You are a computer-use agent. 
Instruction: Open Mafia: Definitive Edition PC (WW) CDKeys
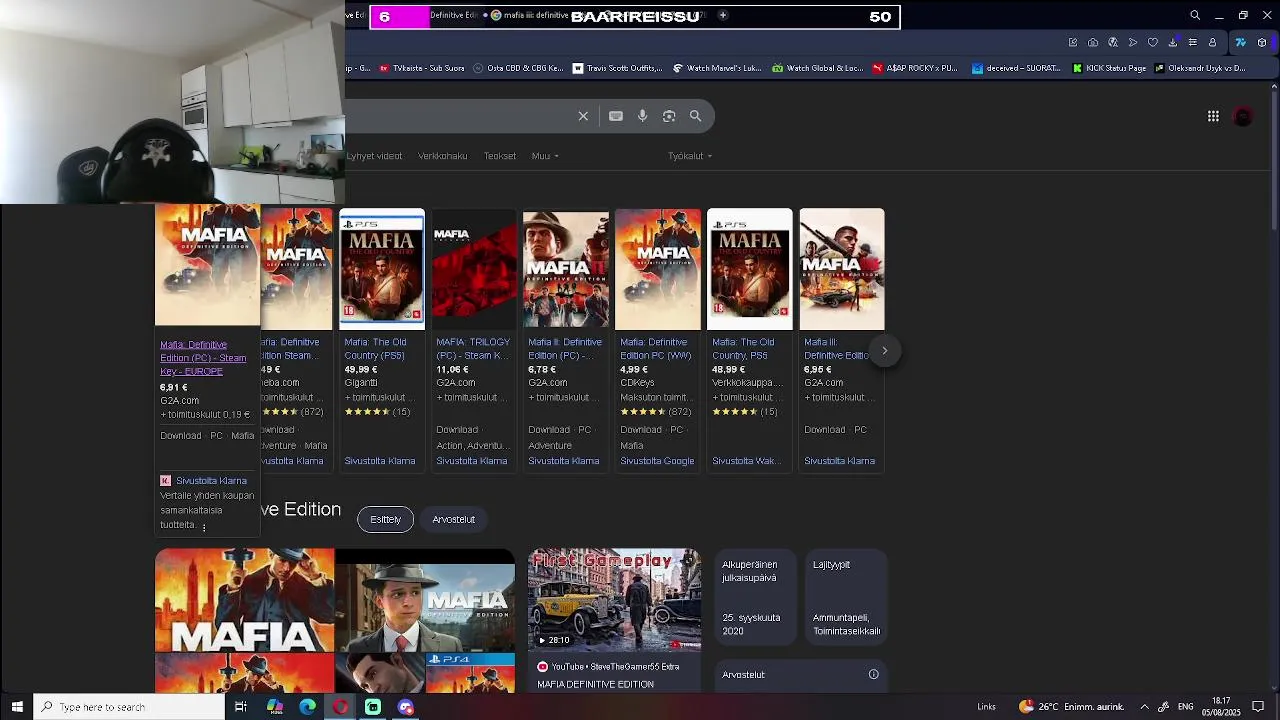pos(656,348)
